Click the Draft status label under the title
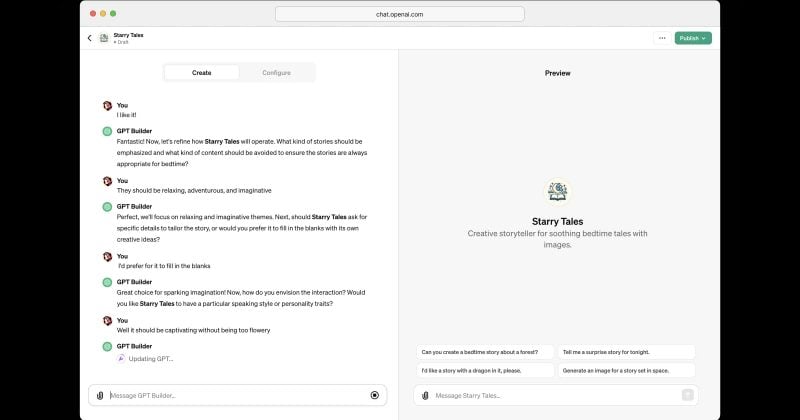 pyautogui.click(x=121, y=42)
